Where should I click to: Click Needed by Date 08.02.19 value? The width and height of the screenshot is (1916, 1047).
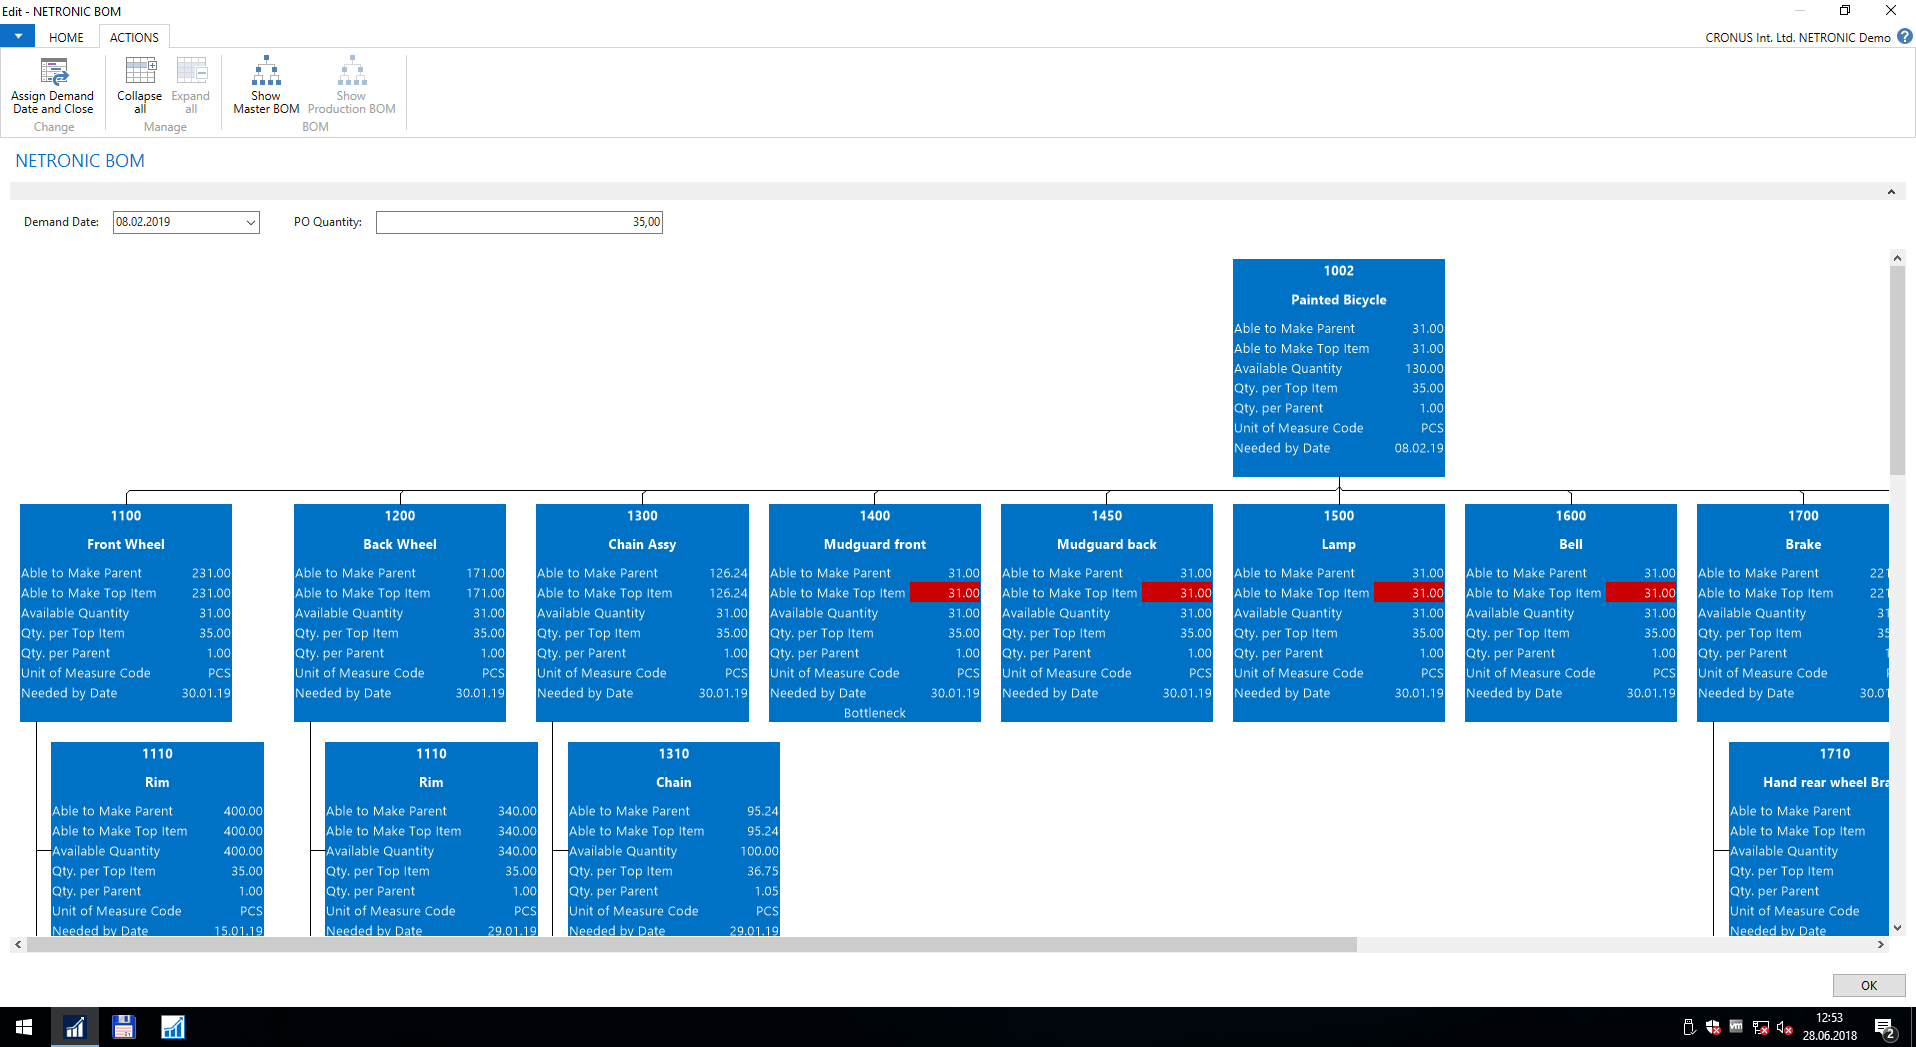tap(1419, 448)
